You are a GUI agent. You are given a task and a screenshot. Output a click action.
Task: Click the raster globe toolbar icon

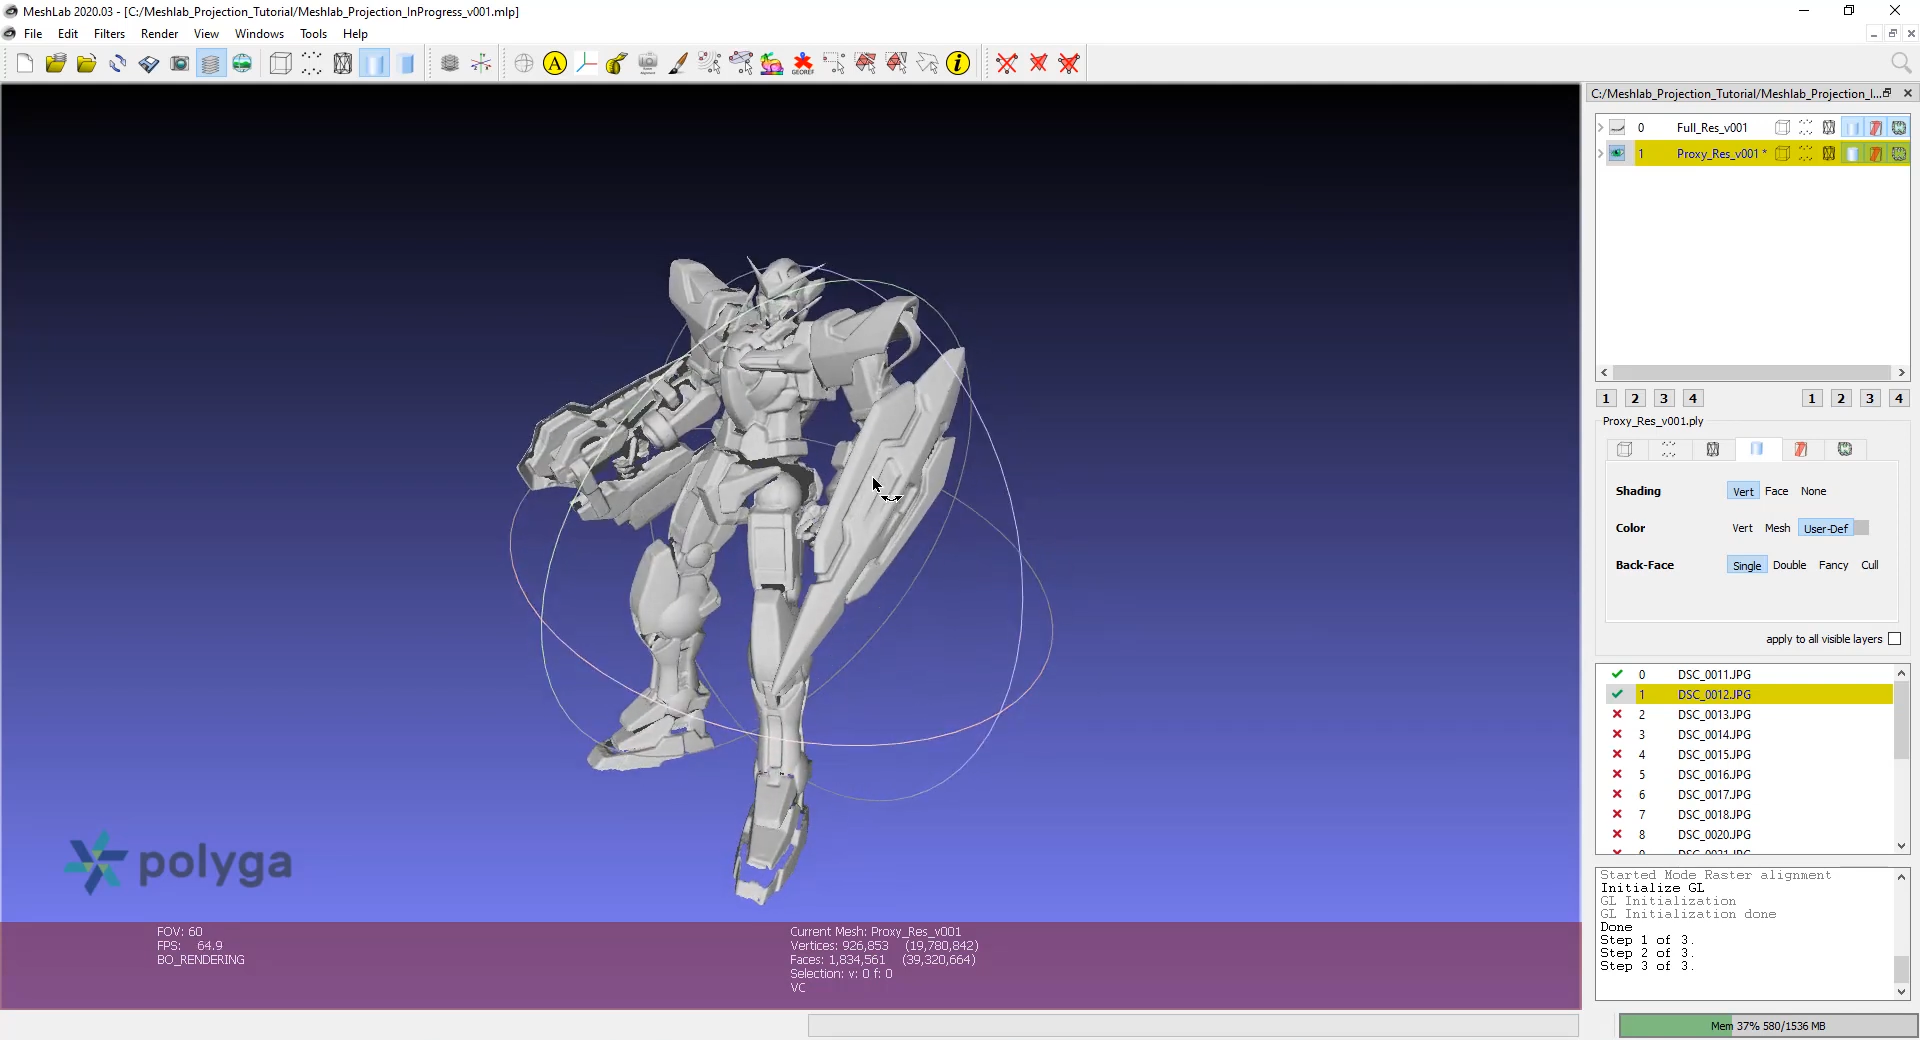coord(242,64)
